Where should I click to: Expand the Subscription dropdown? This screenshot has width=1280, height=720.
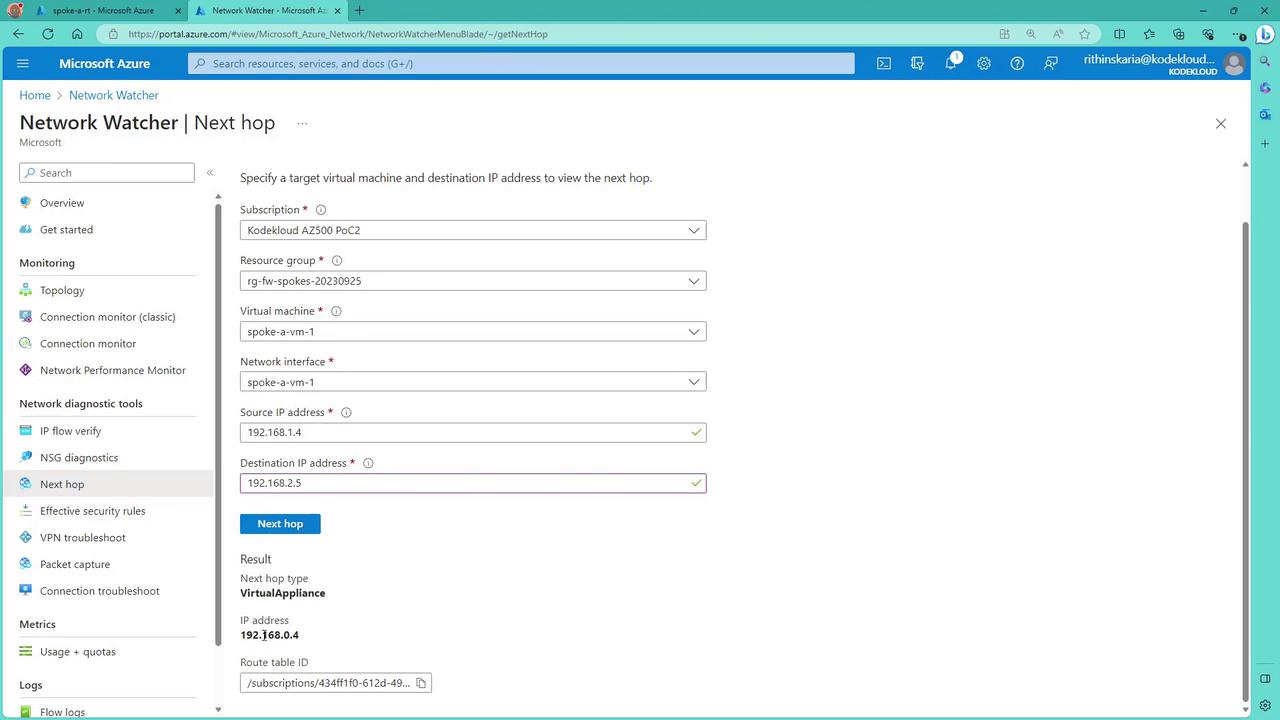473,230
